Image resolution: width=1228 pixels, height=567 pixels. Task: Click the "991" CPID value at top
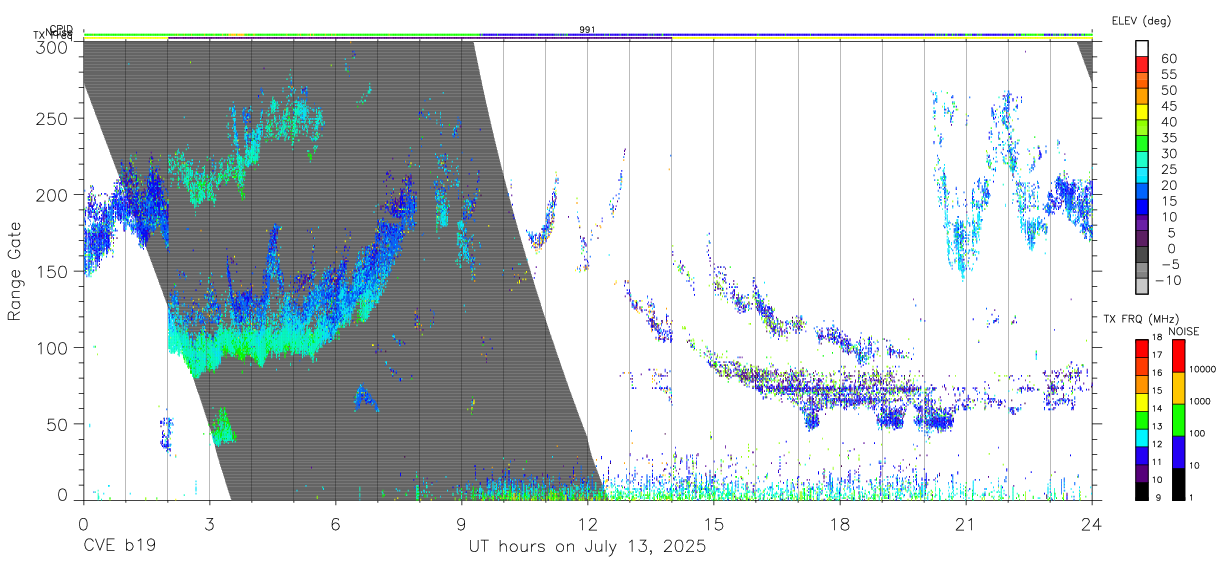587,30
